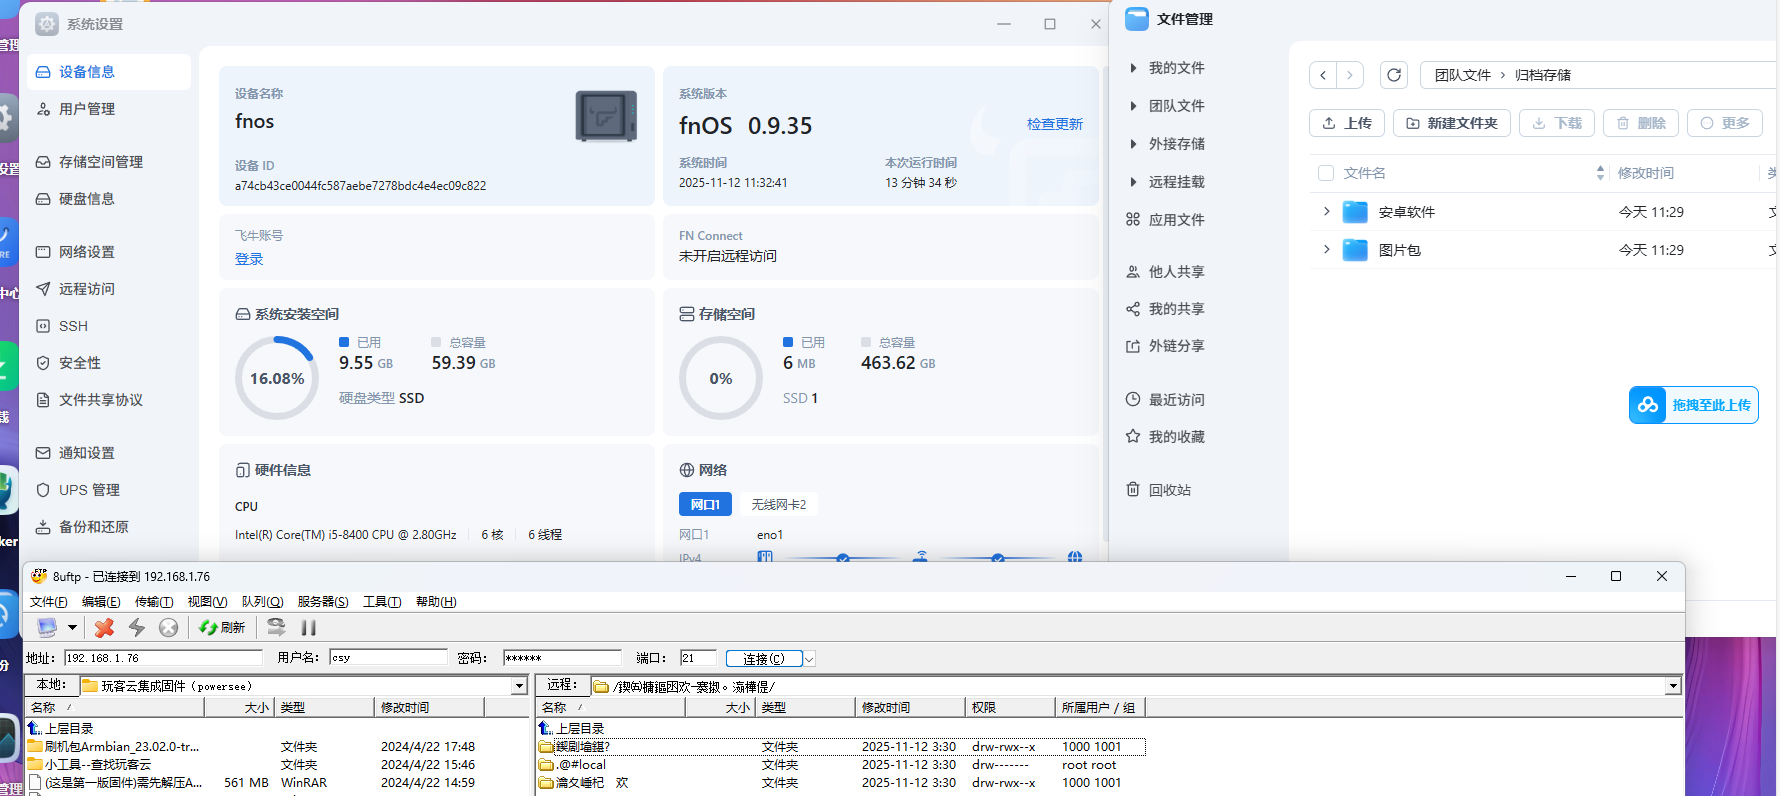Sort the local list by 修改时间 column
This screenshot has width=1780, height=796.
click(x=429, y=707)
